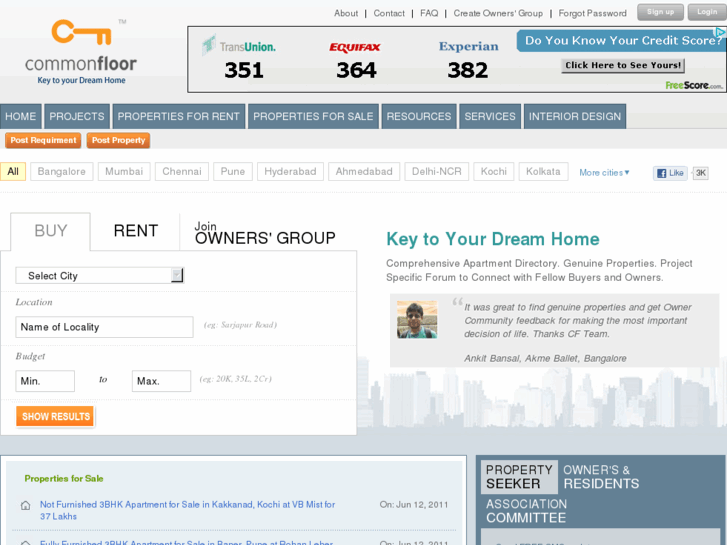The image size is (727, 545).
Task: Select the Kochi city filter
Action: pos(494,172)
